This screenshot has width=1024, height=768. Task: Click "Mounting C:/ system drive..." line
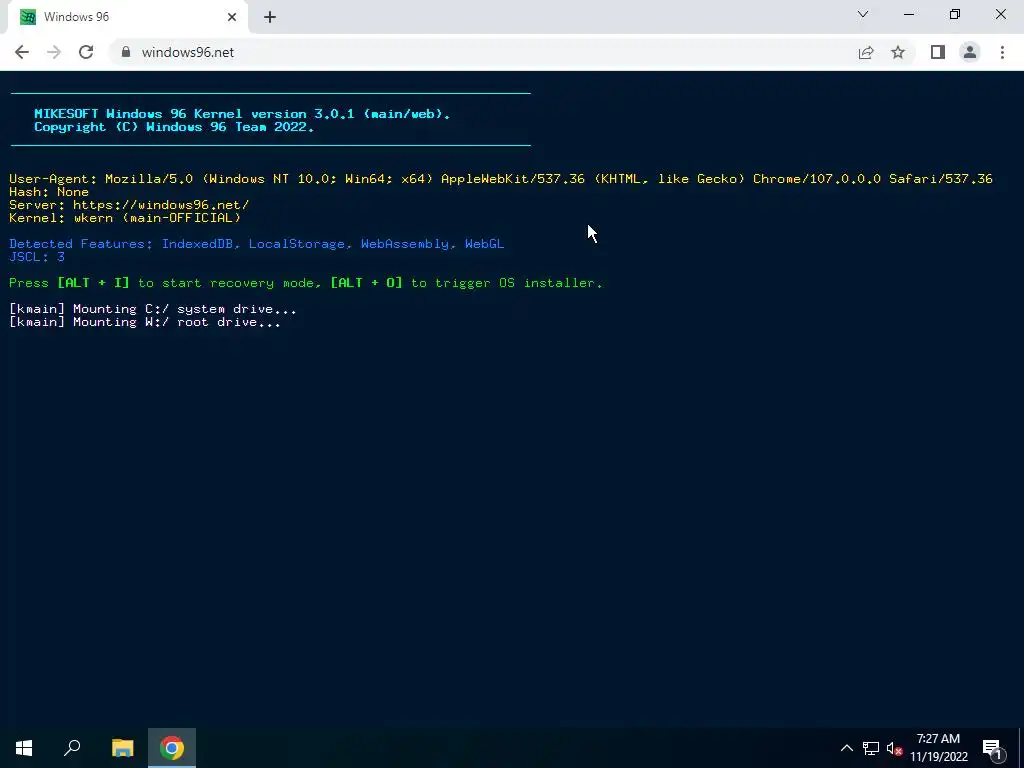[x=153, y=309]
